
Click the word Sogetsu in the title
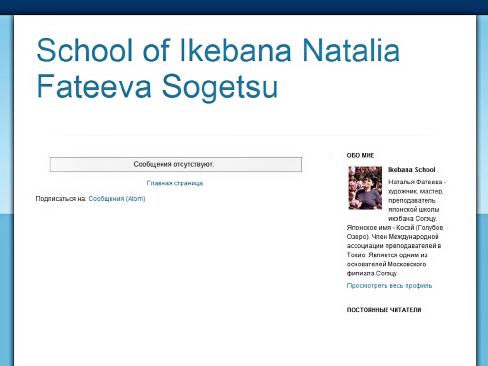[x=220, y=87]
